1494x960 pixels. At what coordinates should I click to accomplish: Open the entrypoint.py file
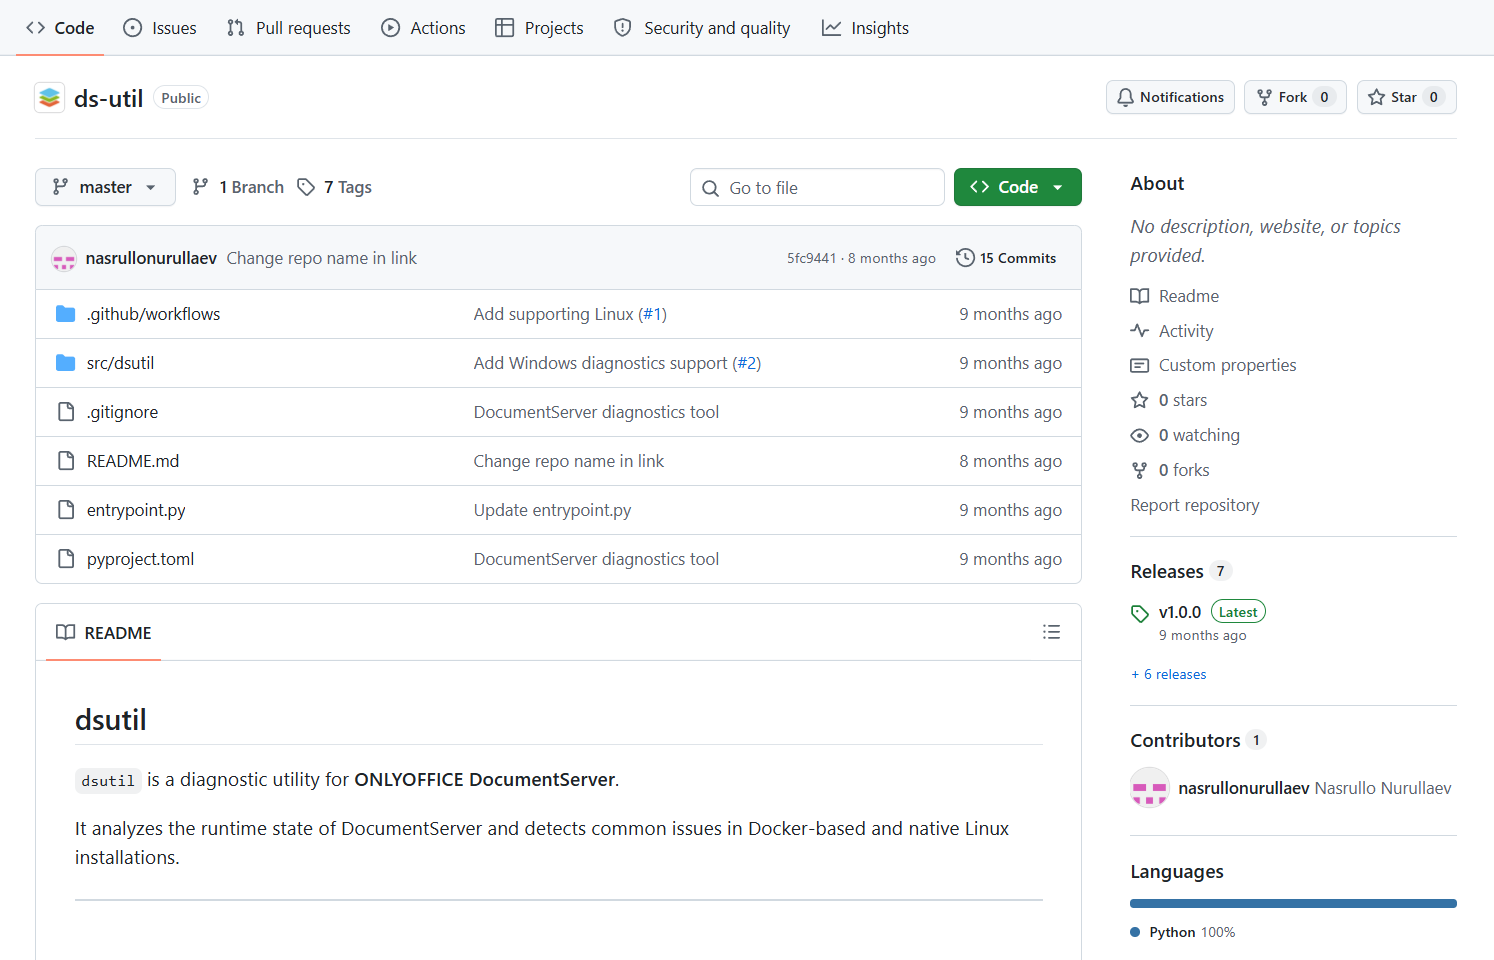tap(136, 510)
